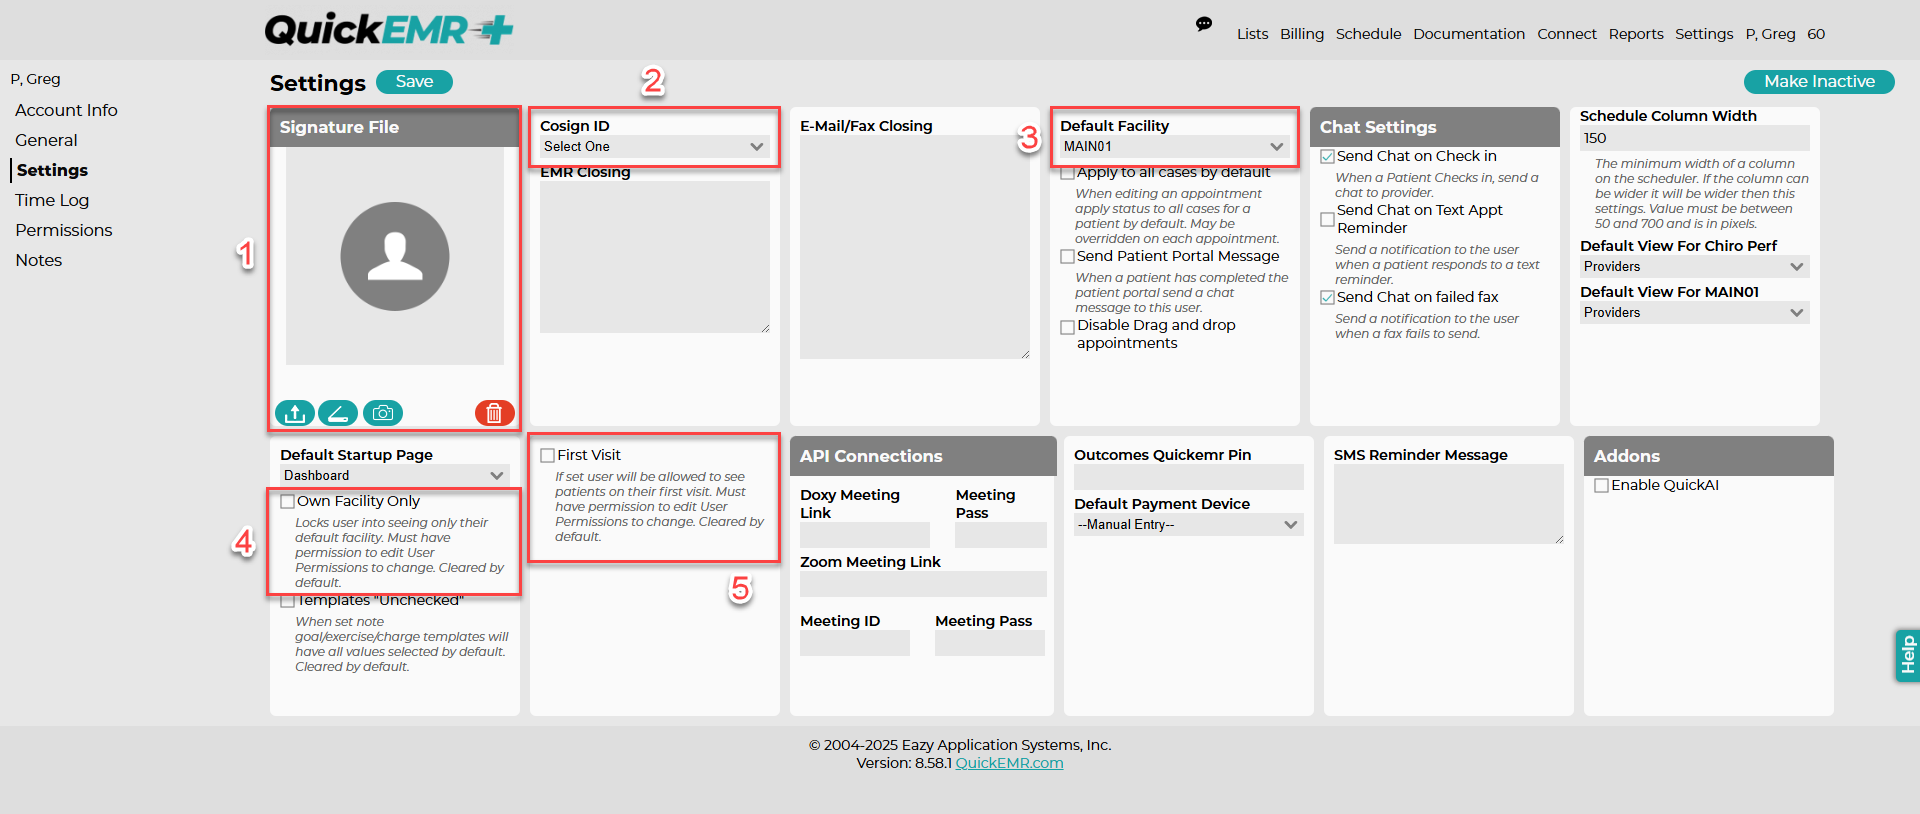
Task: Open the Help side tab
Action: point(1907,655)
